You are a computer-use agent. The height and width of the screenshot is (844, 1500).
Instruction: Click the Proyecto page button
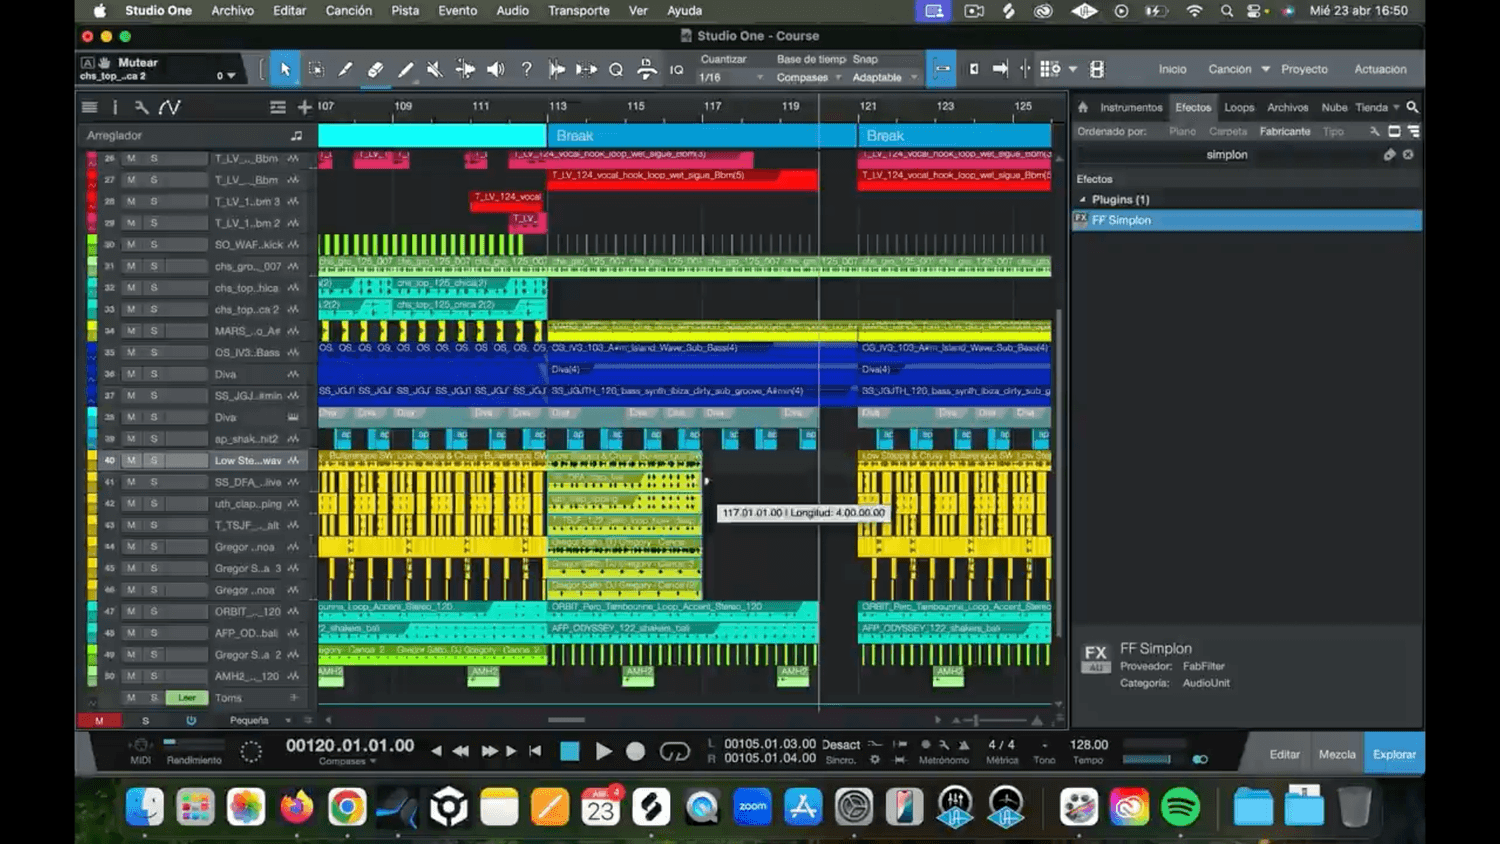(x=1304, y=69)
